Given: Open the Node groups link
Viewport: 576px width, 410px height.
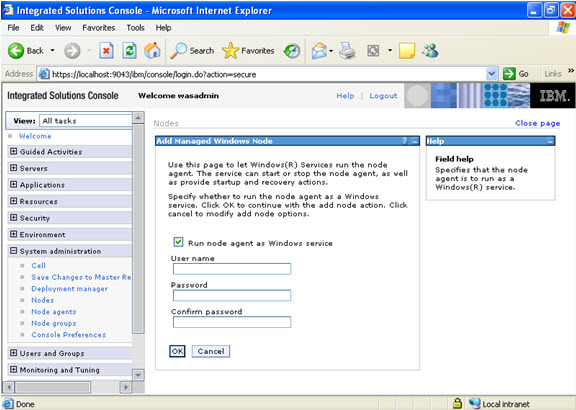Looking at the screenshot, I should pyautogui.click(x=54, y=323).
